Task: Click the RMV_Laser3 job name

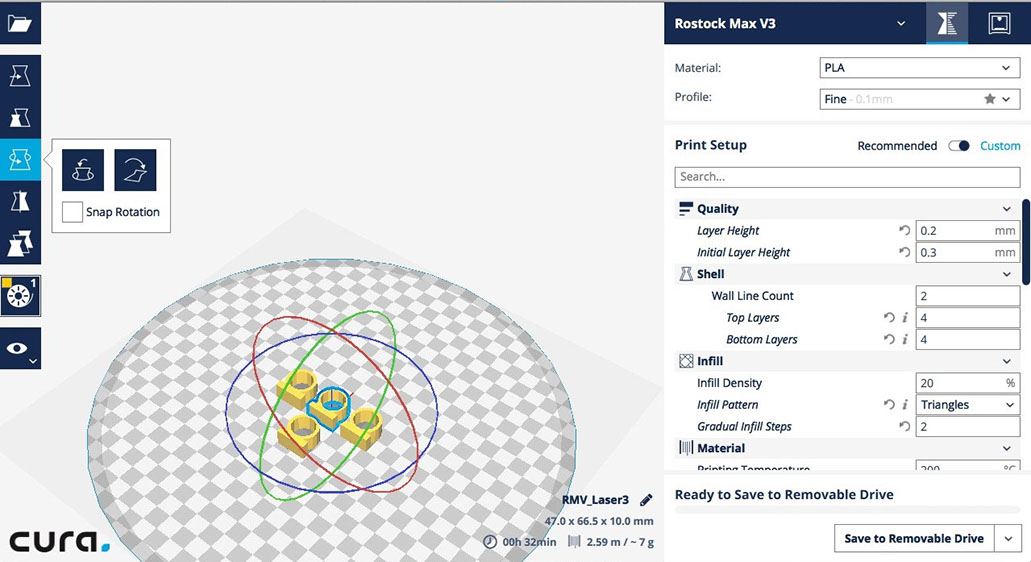Action: 595,500
